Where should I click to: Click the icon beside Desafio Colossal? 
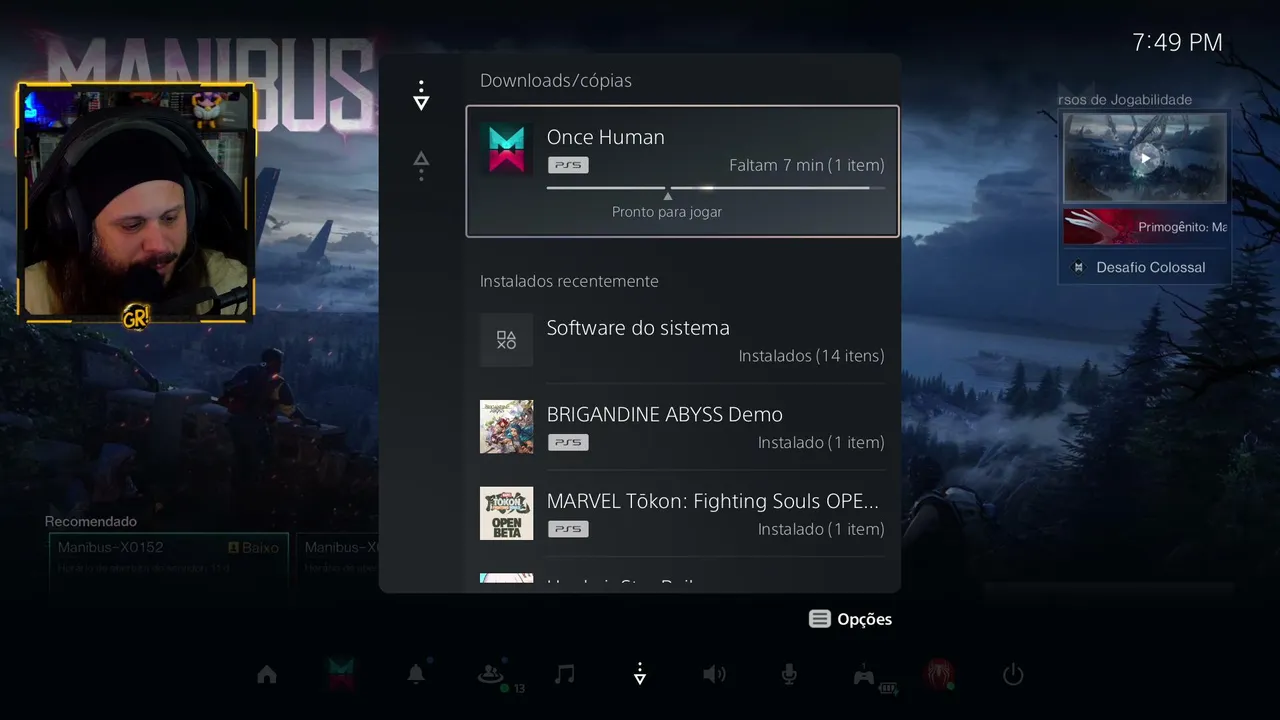1078,267
